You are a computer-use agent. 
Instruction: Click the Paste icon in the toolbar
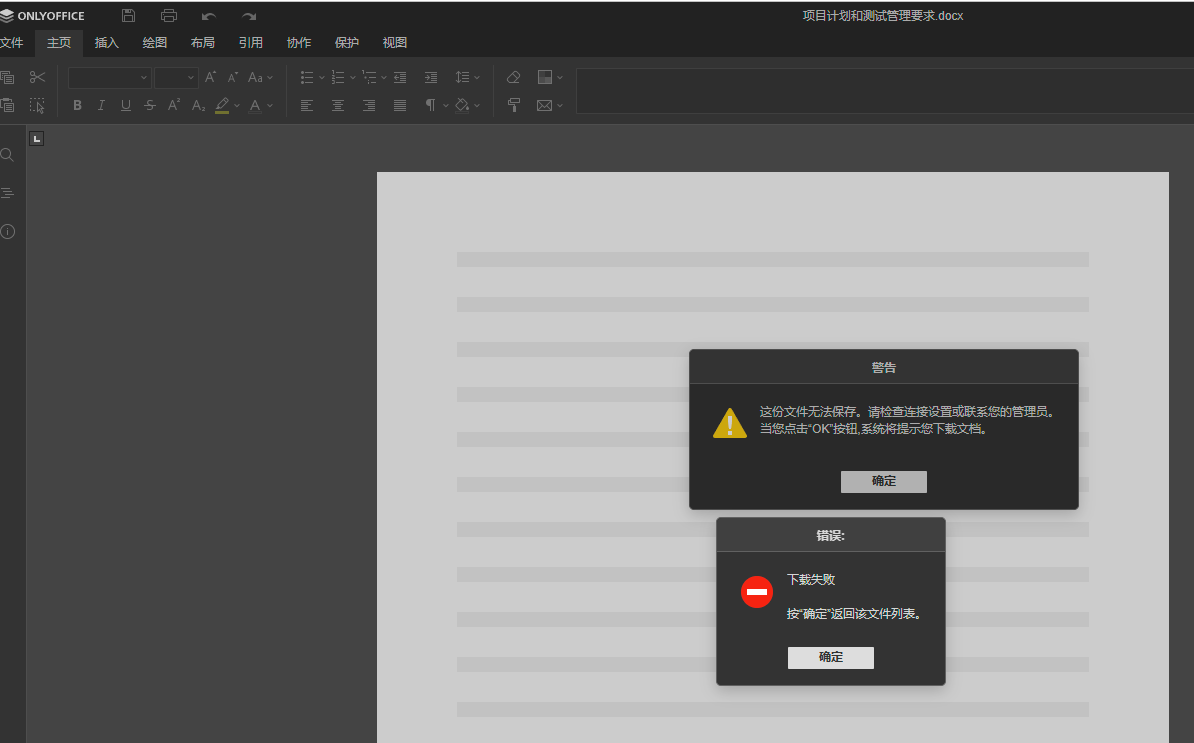7,105
